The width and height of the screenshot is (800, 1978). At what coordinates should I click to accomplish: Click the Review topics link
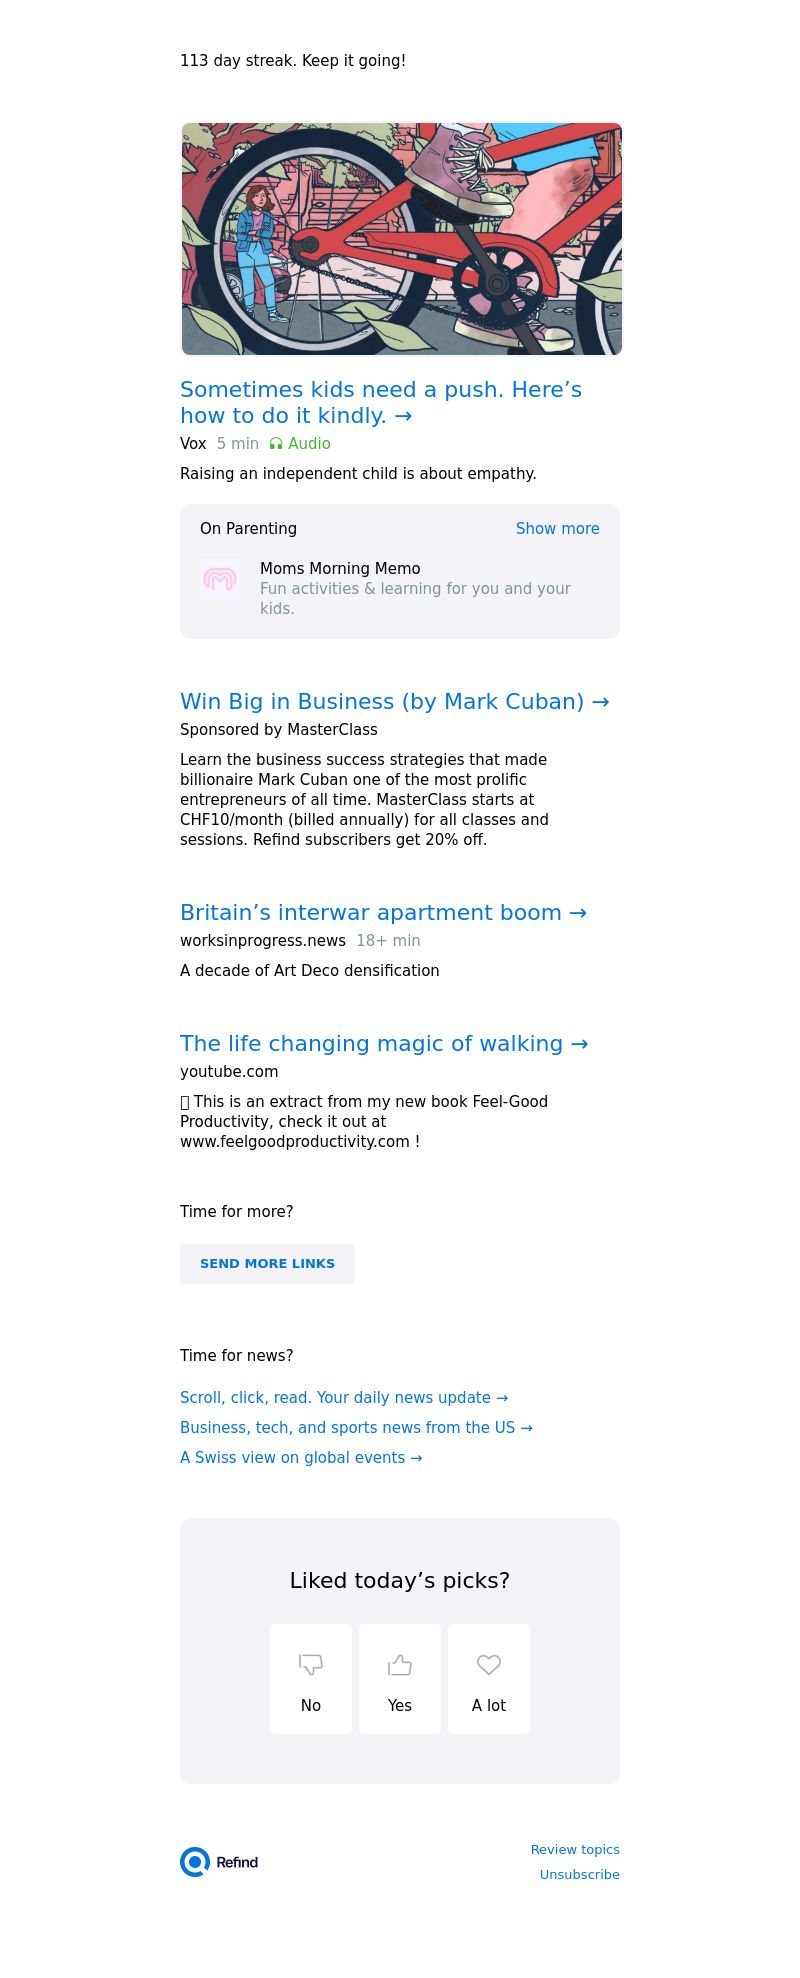575,1850
